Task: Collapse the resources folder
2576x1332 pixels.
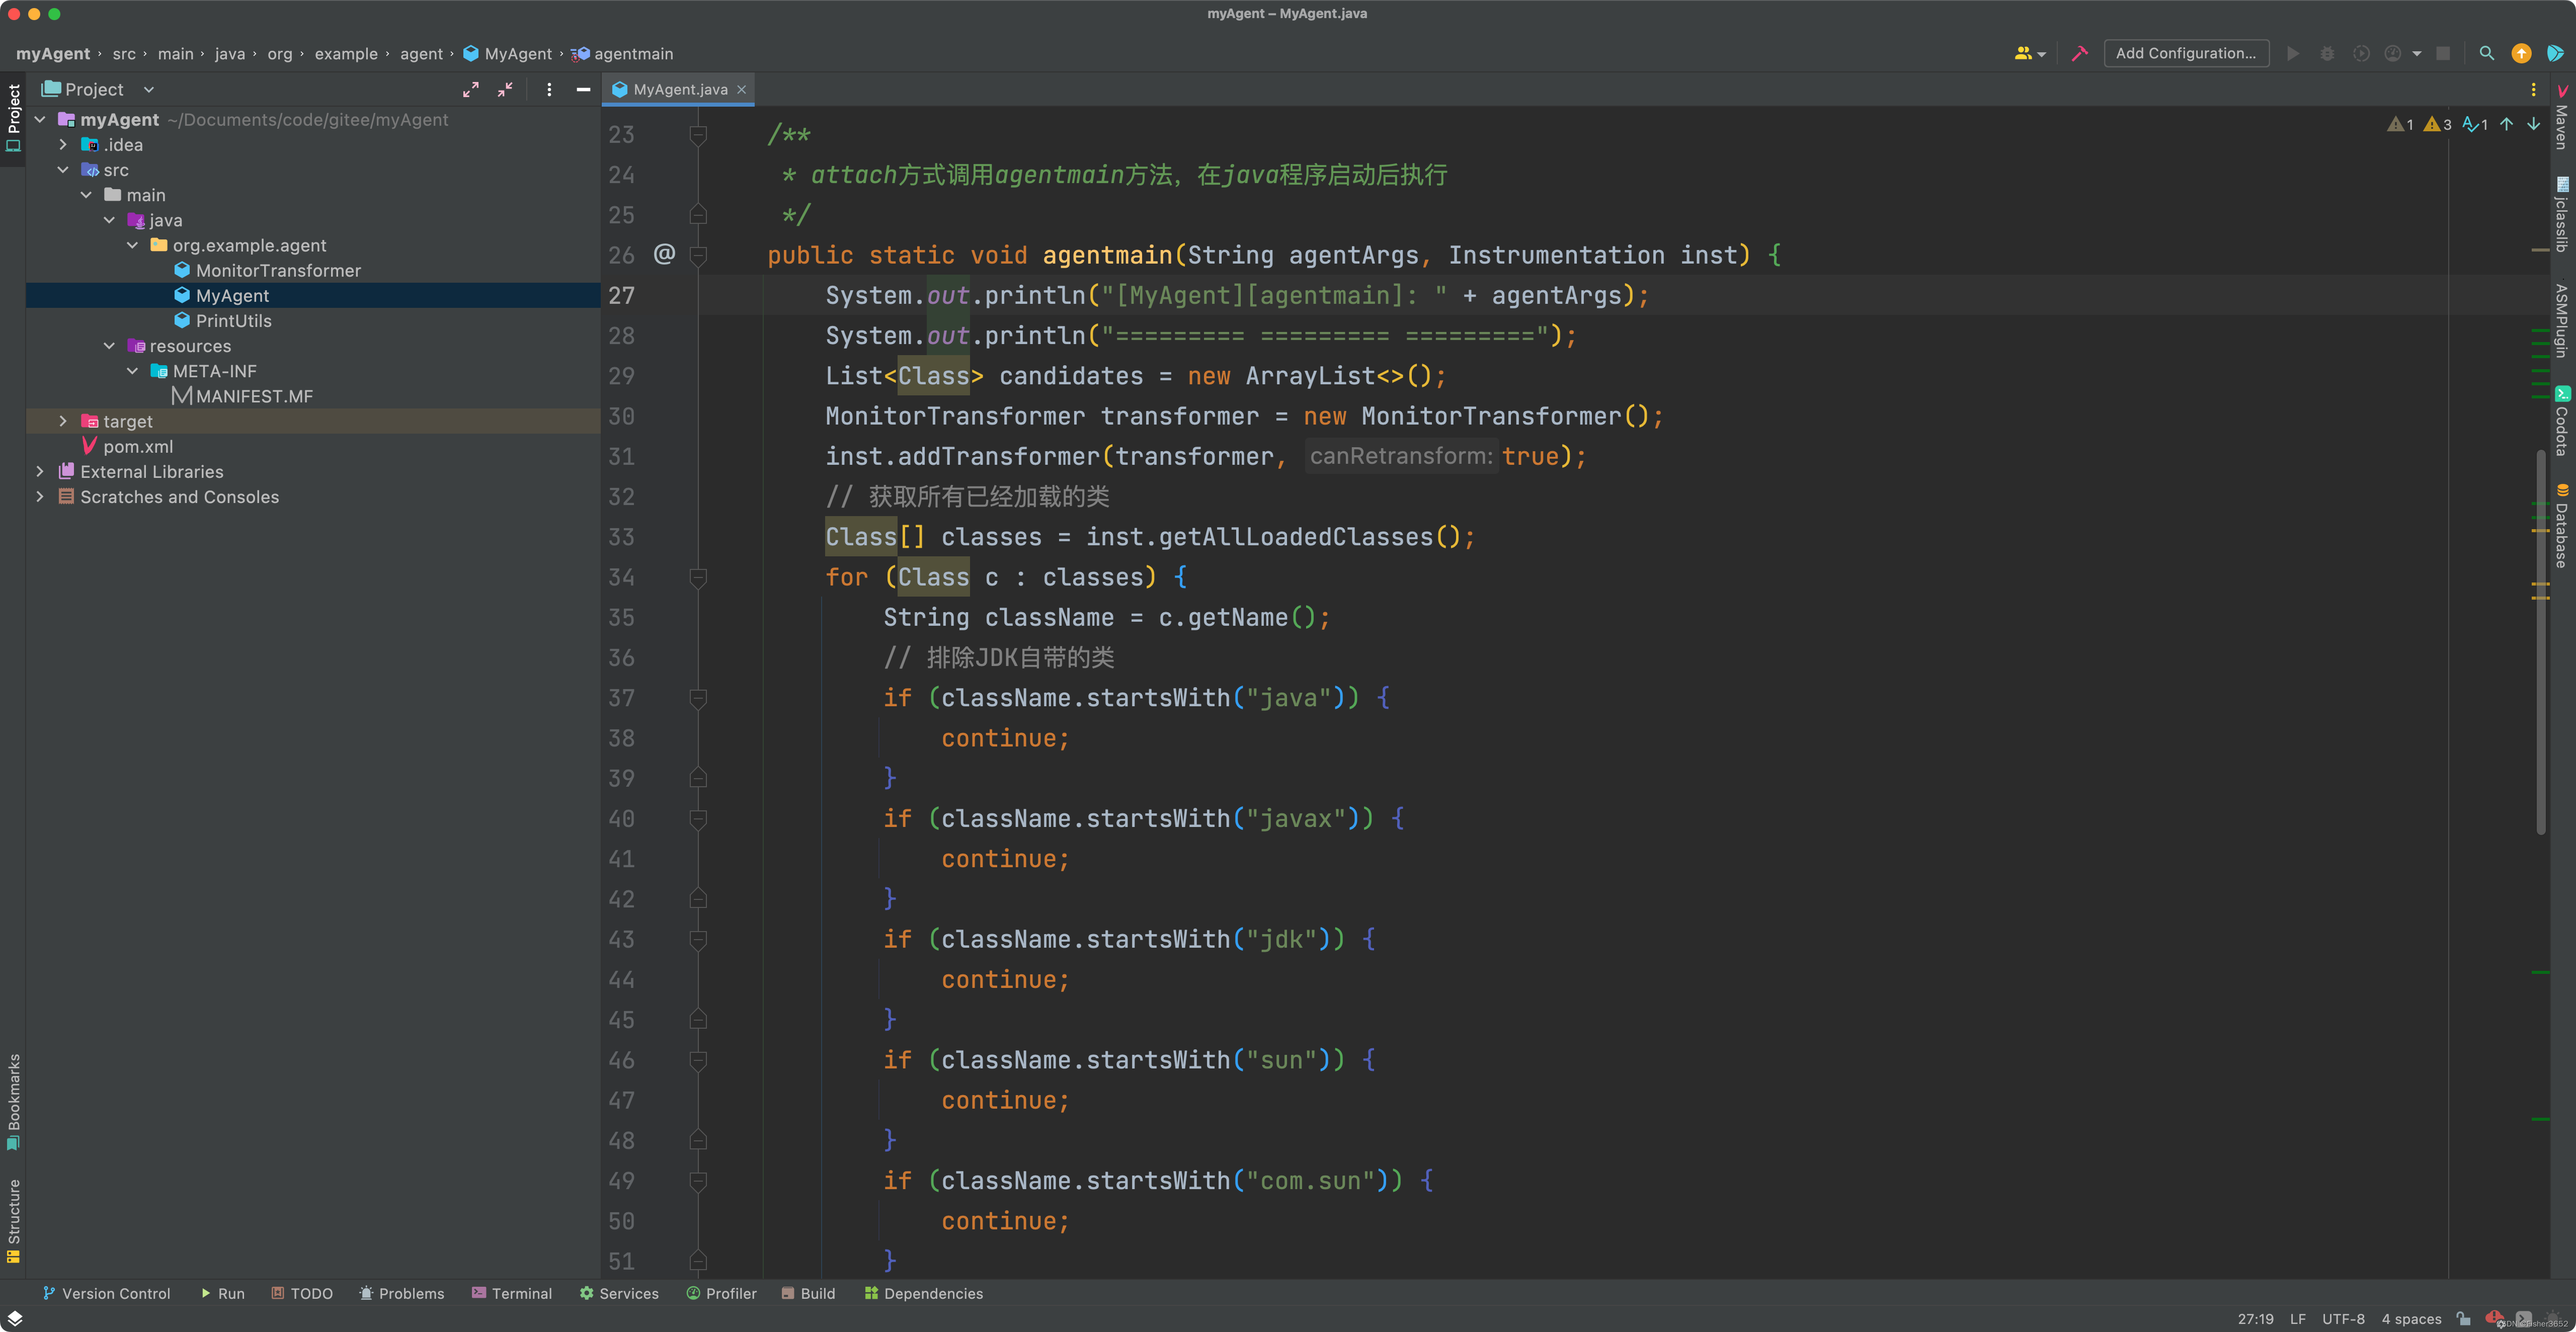Action: coord(109,346)
